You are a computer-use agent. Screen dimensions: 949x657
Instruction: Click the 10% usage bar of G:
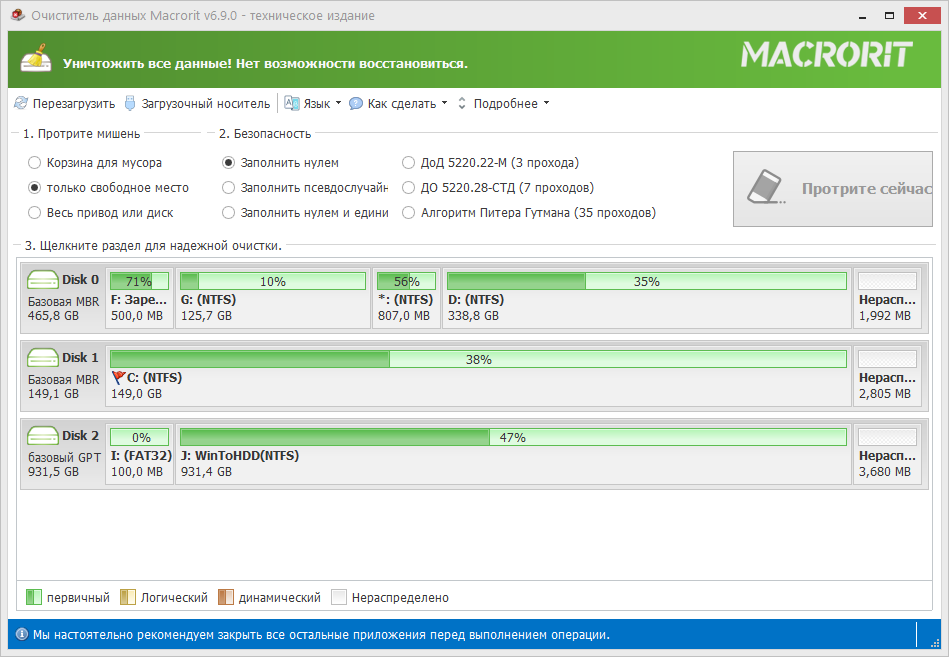click(273, 281)
